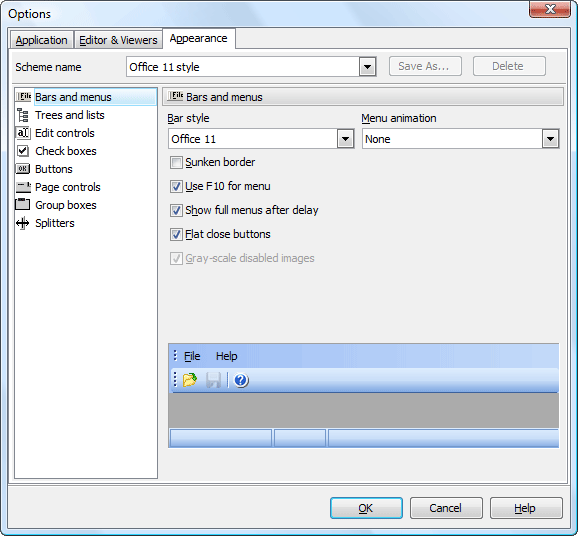578x536 pixels.
Task: Confirm settings with the OK button
Action: click(x=366, y=508)
